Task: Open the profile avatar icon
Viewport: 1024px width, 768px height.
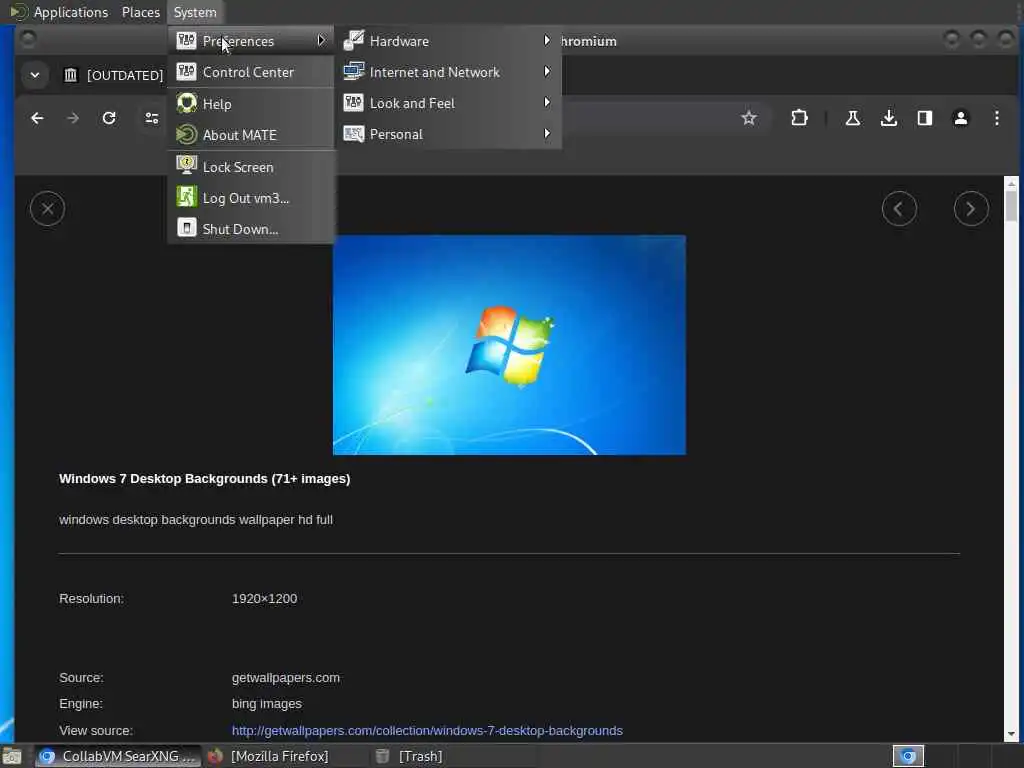Action: [x=961, y=118]
